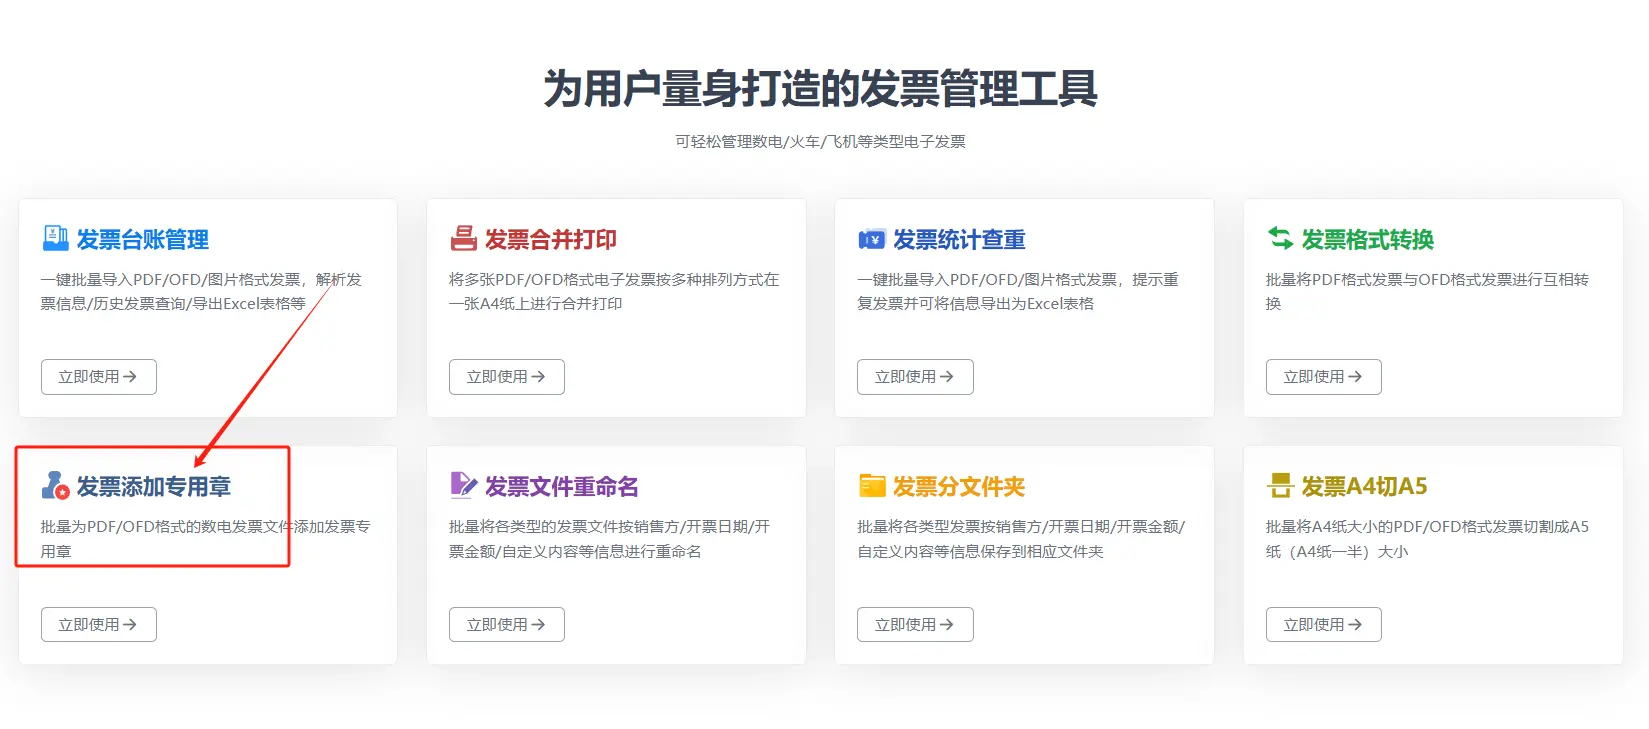This screenshot has width=1649, height=729.
Task: Open the 发票格式转换 title link
Action: [1367, 240]
